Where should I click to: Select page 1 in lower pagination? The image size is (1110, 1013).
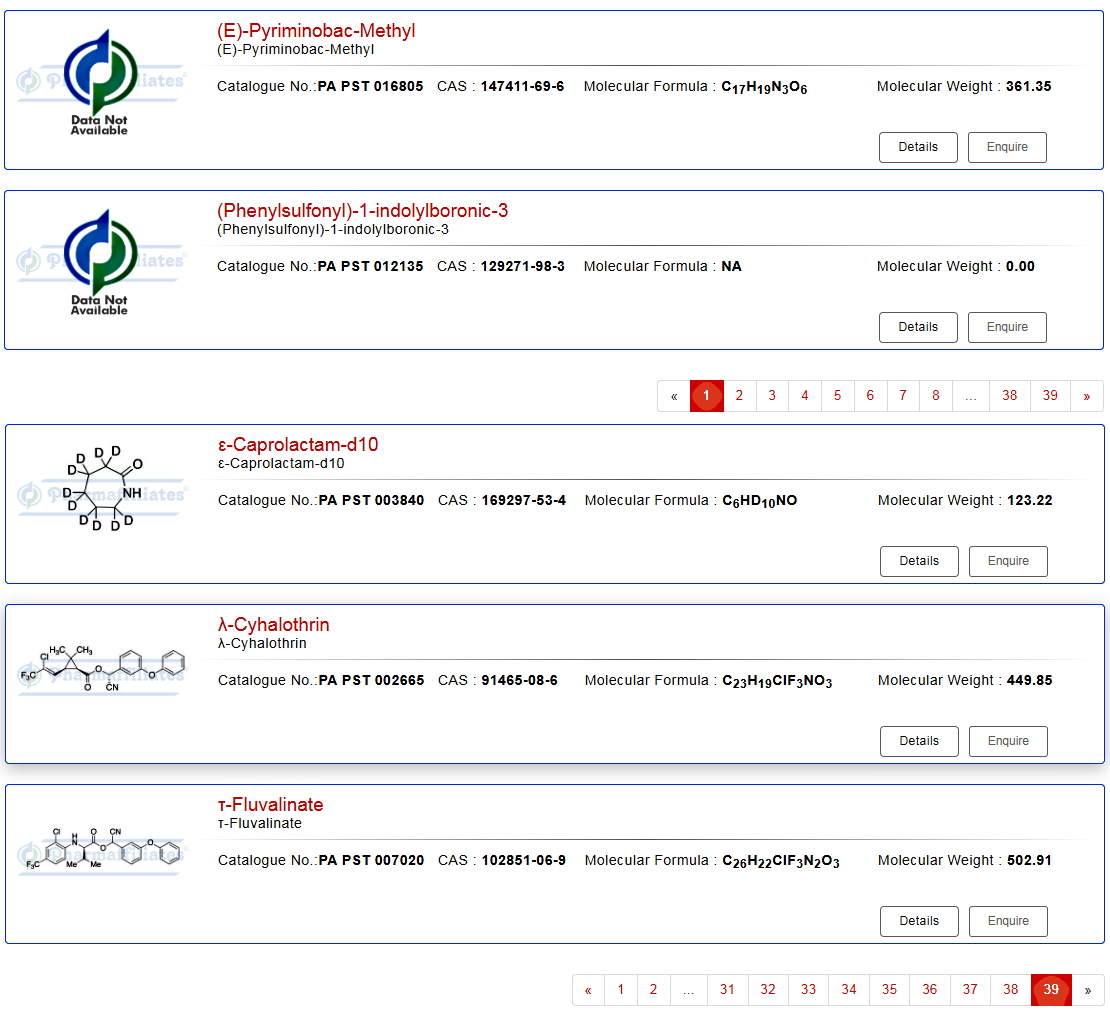621,990
